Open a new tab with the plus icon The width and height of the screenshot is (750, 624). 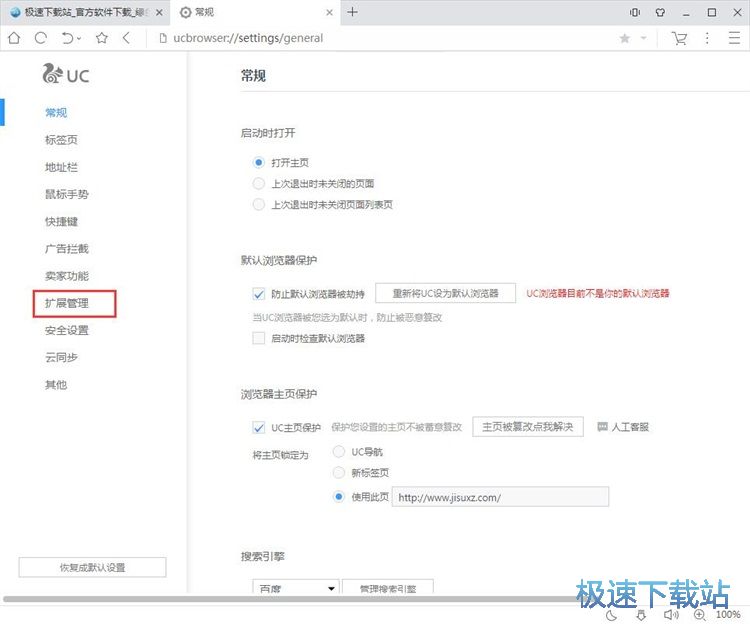point(353,12)
